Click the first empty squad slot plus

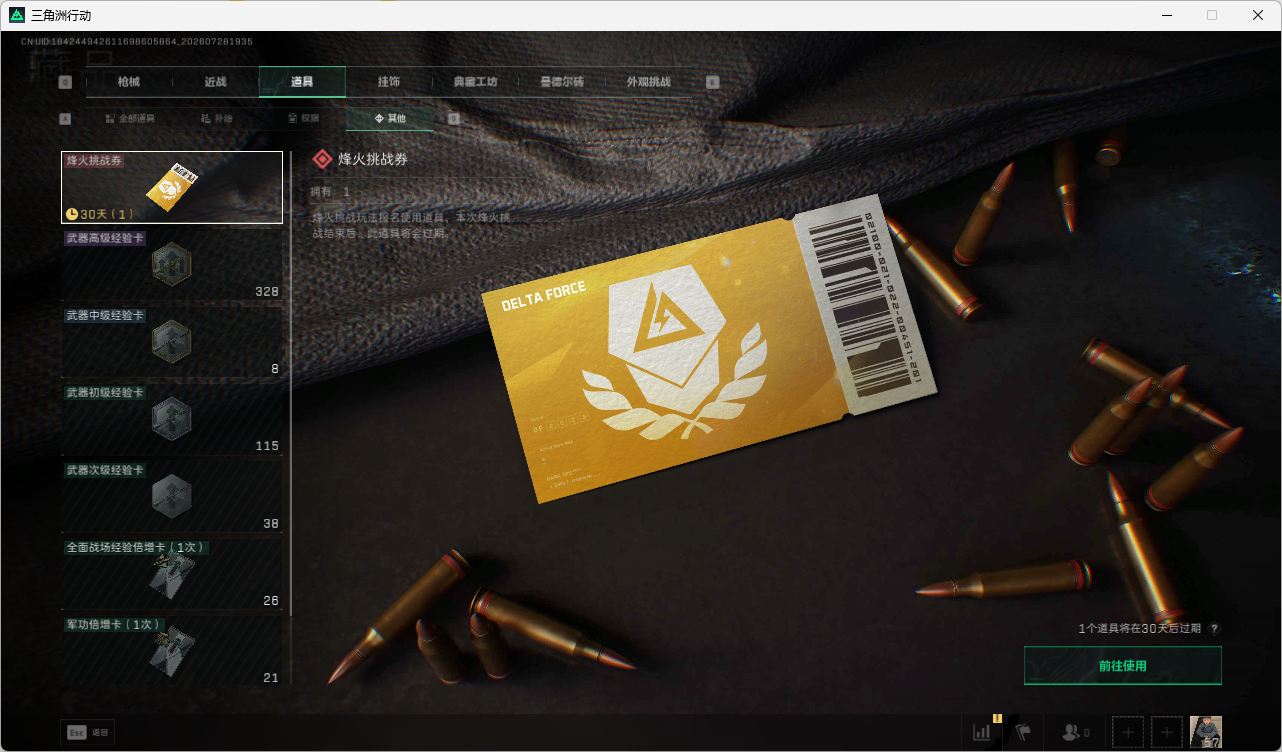pos(1128,733)
